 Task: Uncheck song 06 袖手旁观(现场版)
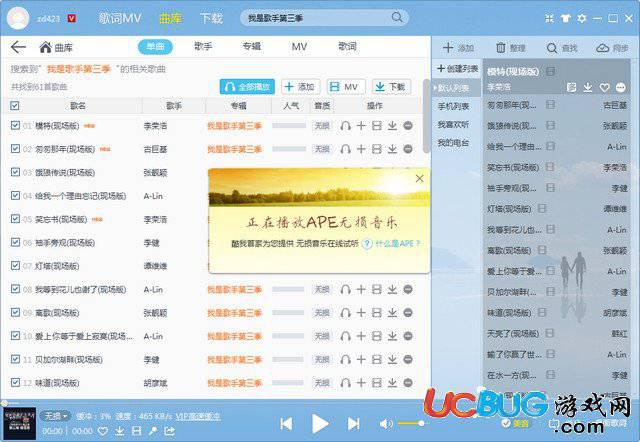click(x=15, y=242)
